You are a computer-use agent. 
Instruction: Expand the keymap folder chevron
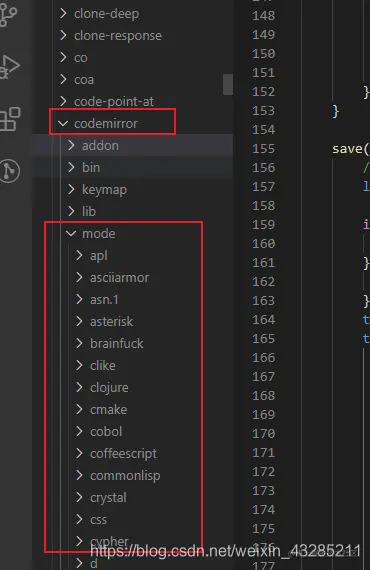71,189
